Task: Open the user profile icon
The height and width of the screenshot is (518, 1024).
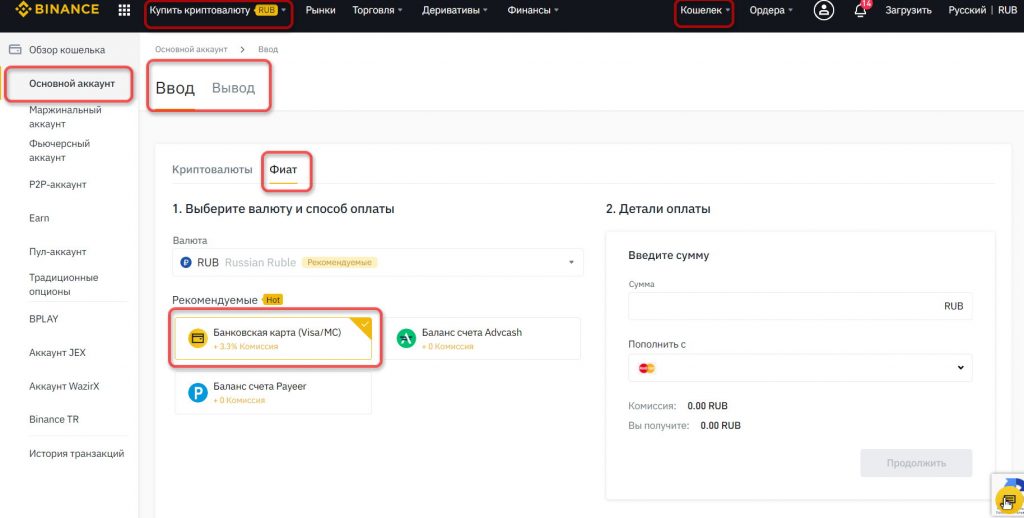Action: [x=824, y=10]
